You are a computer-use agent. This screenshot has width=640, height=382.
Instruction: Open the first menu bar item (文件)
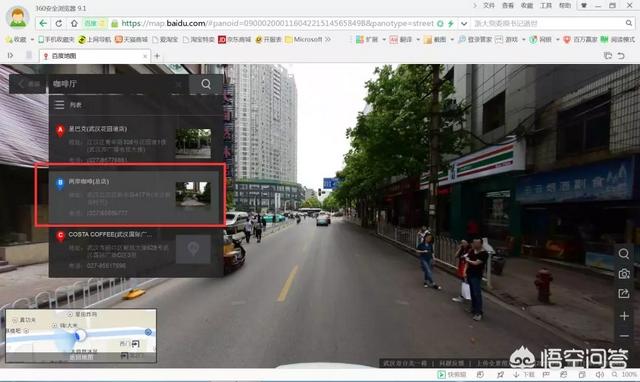489,6
